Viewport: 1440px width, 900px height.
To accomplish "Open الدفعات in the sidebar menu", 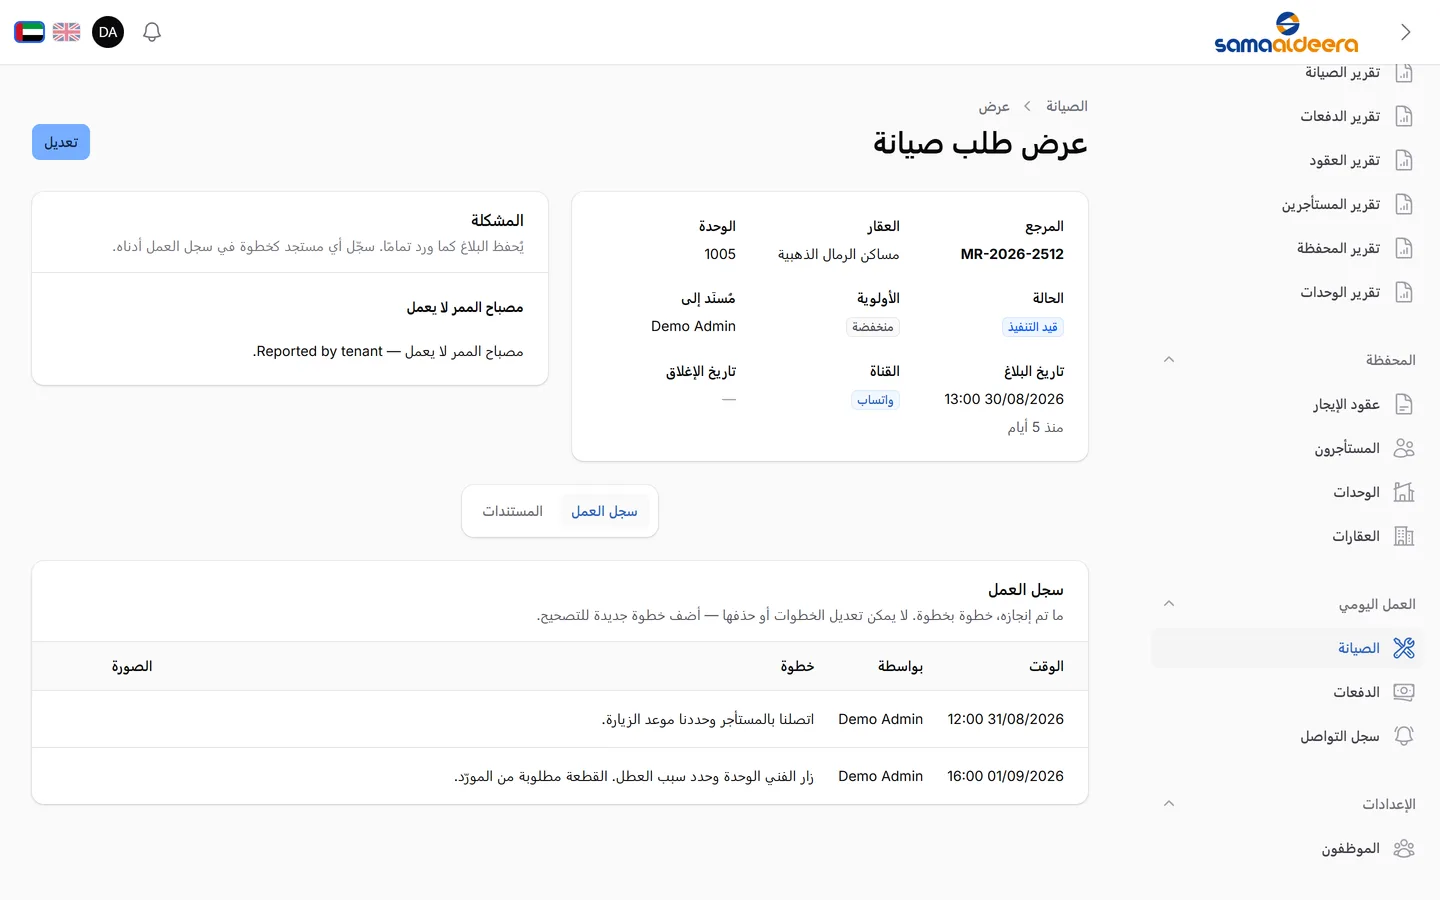I will tap(1286, 692).
